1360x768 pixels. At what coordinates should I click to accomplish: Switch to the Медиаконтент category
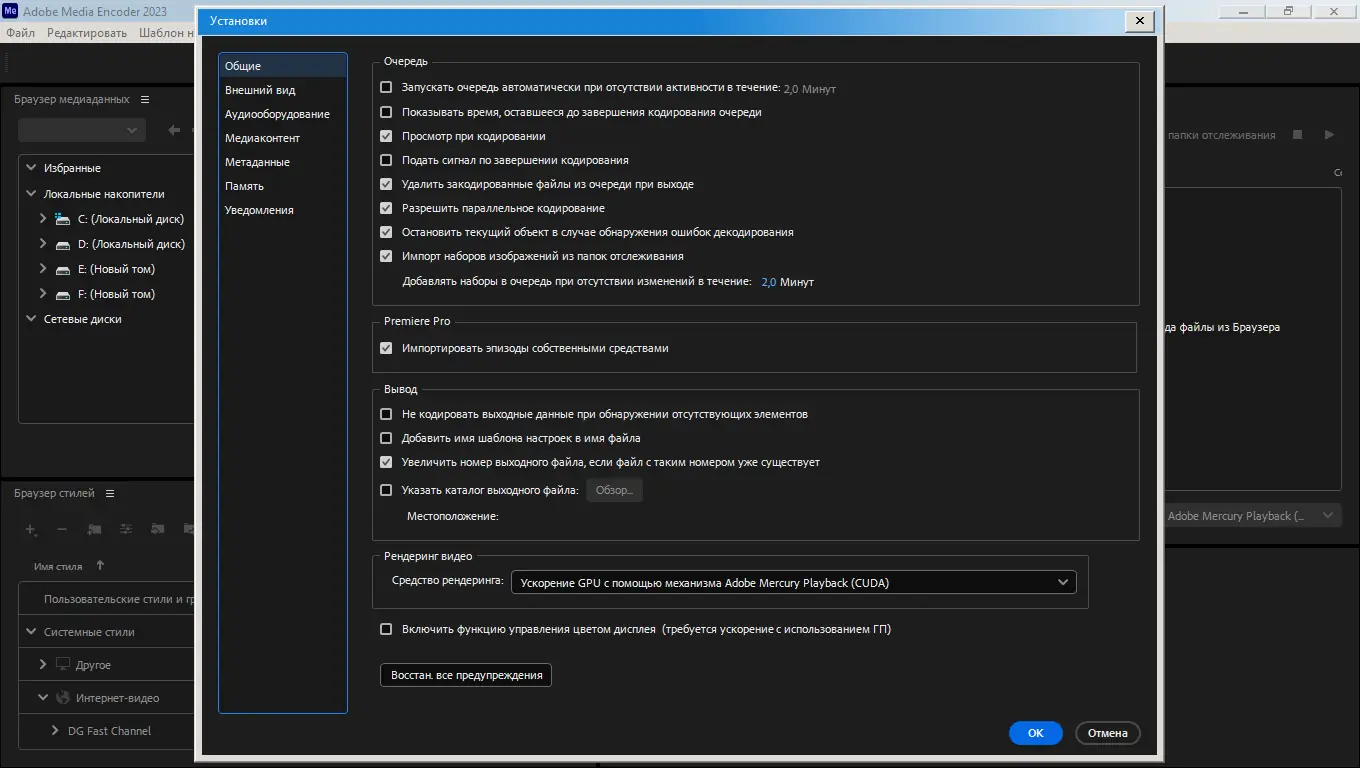click(283, 138)
